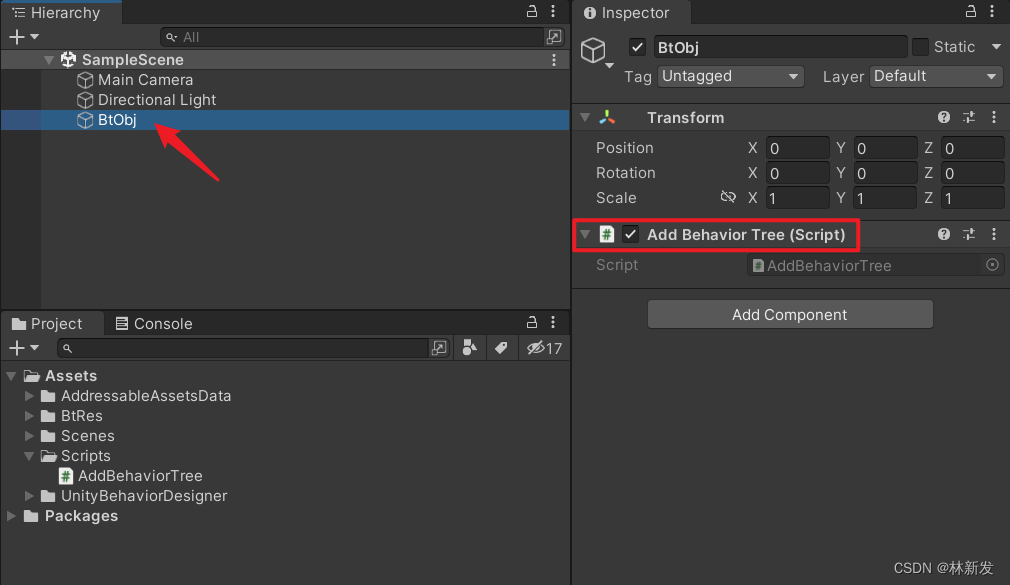
Task: Open the Static flags dropdown arrow
Action: pyautogui.click(x=996, y=46)
